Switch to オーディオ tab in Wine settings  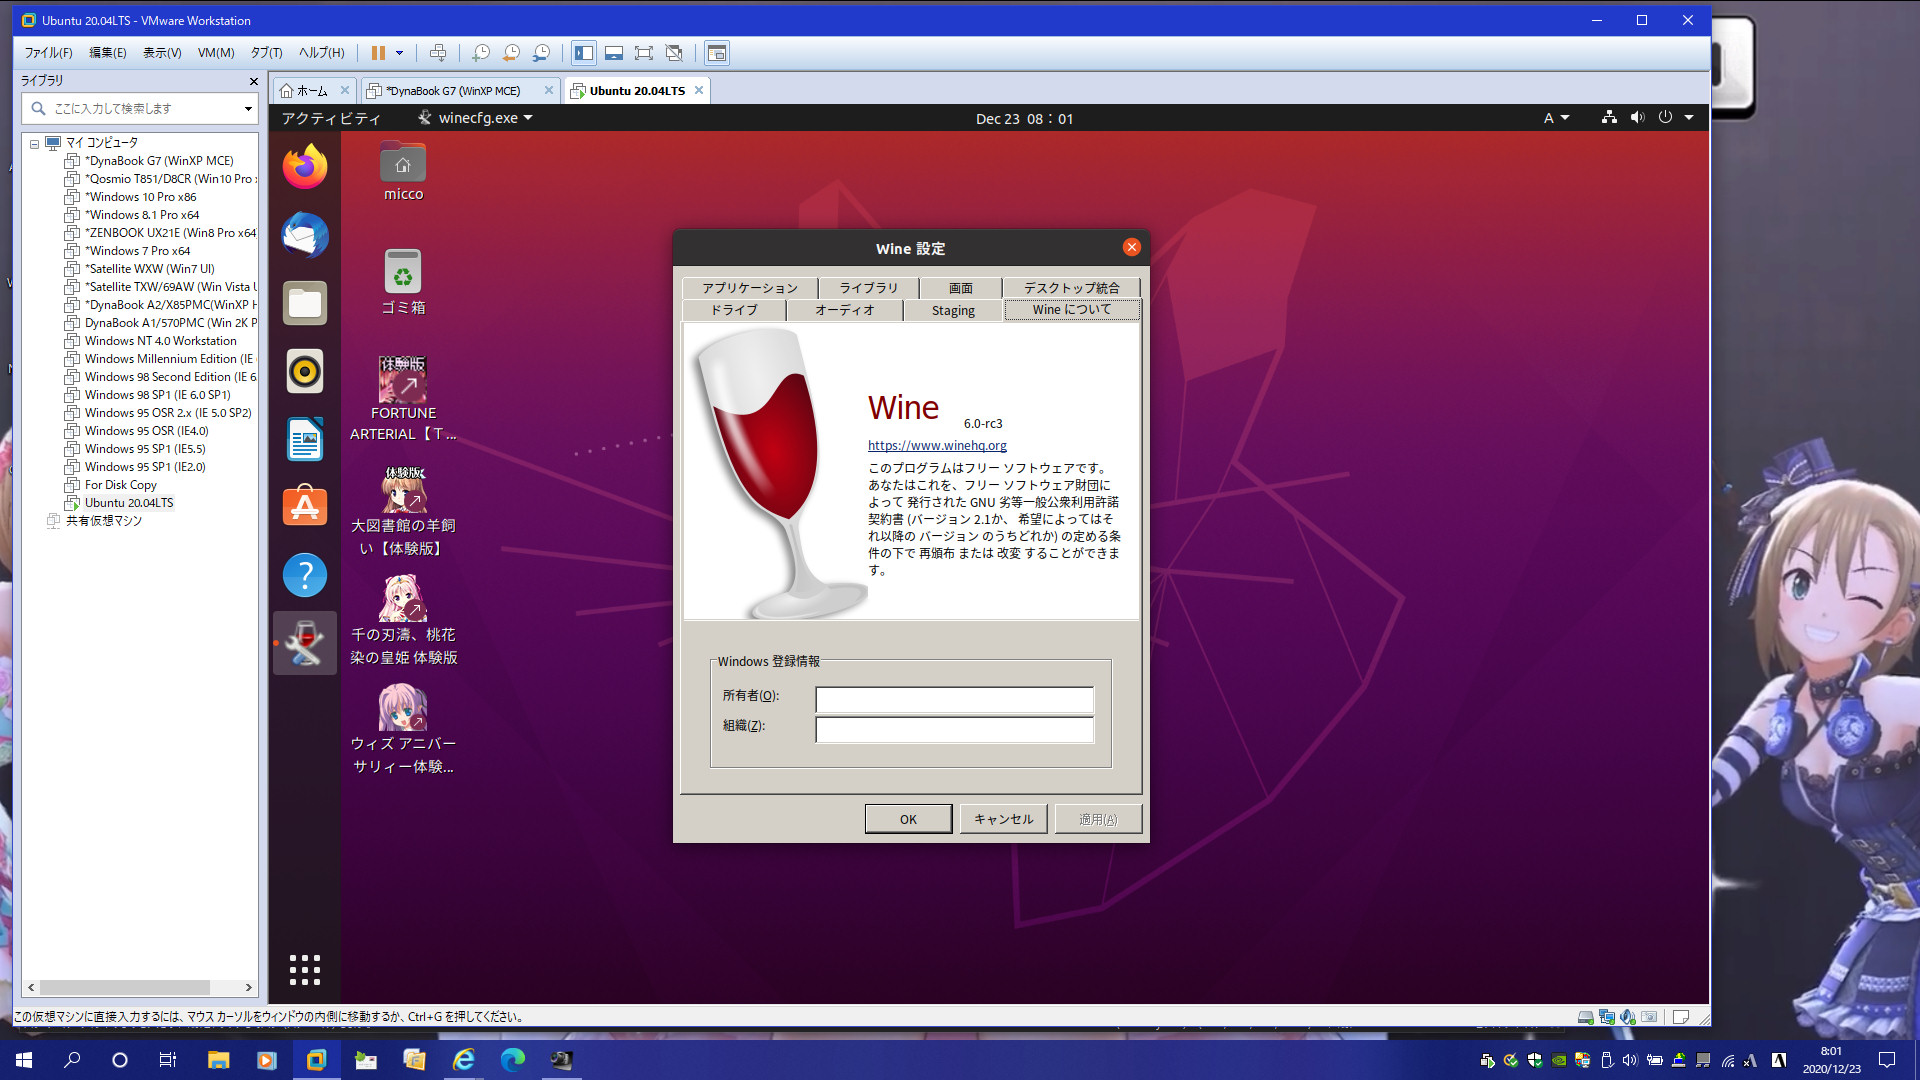tap(844, 310)
